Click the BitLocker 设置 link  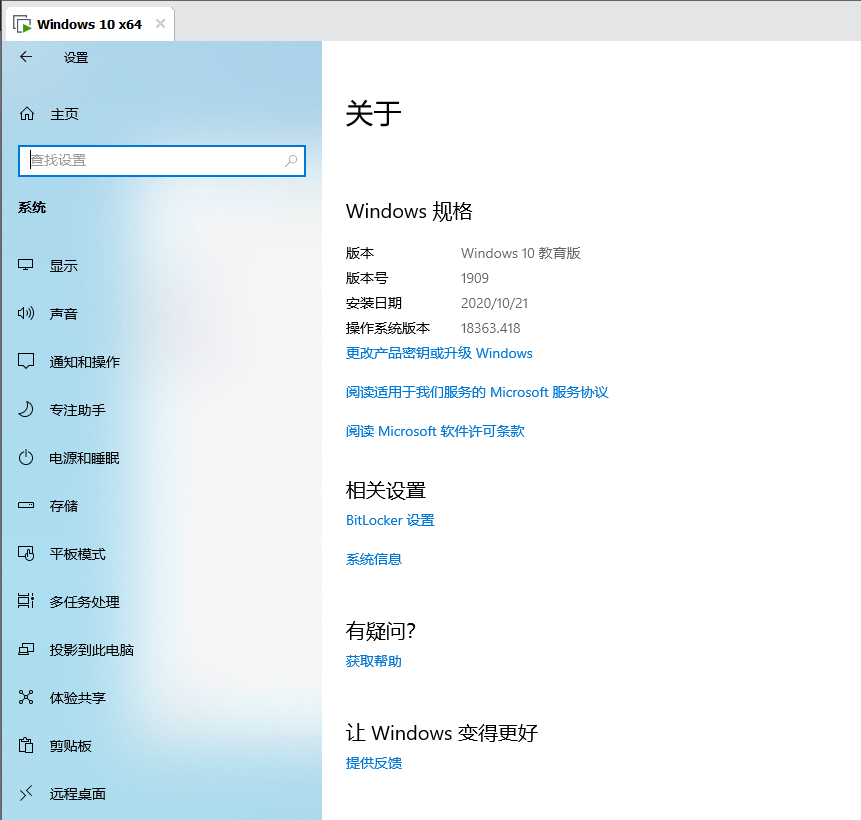tap(390, 520)
